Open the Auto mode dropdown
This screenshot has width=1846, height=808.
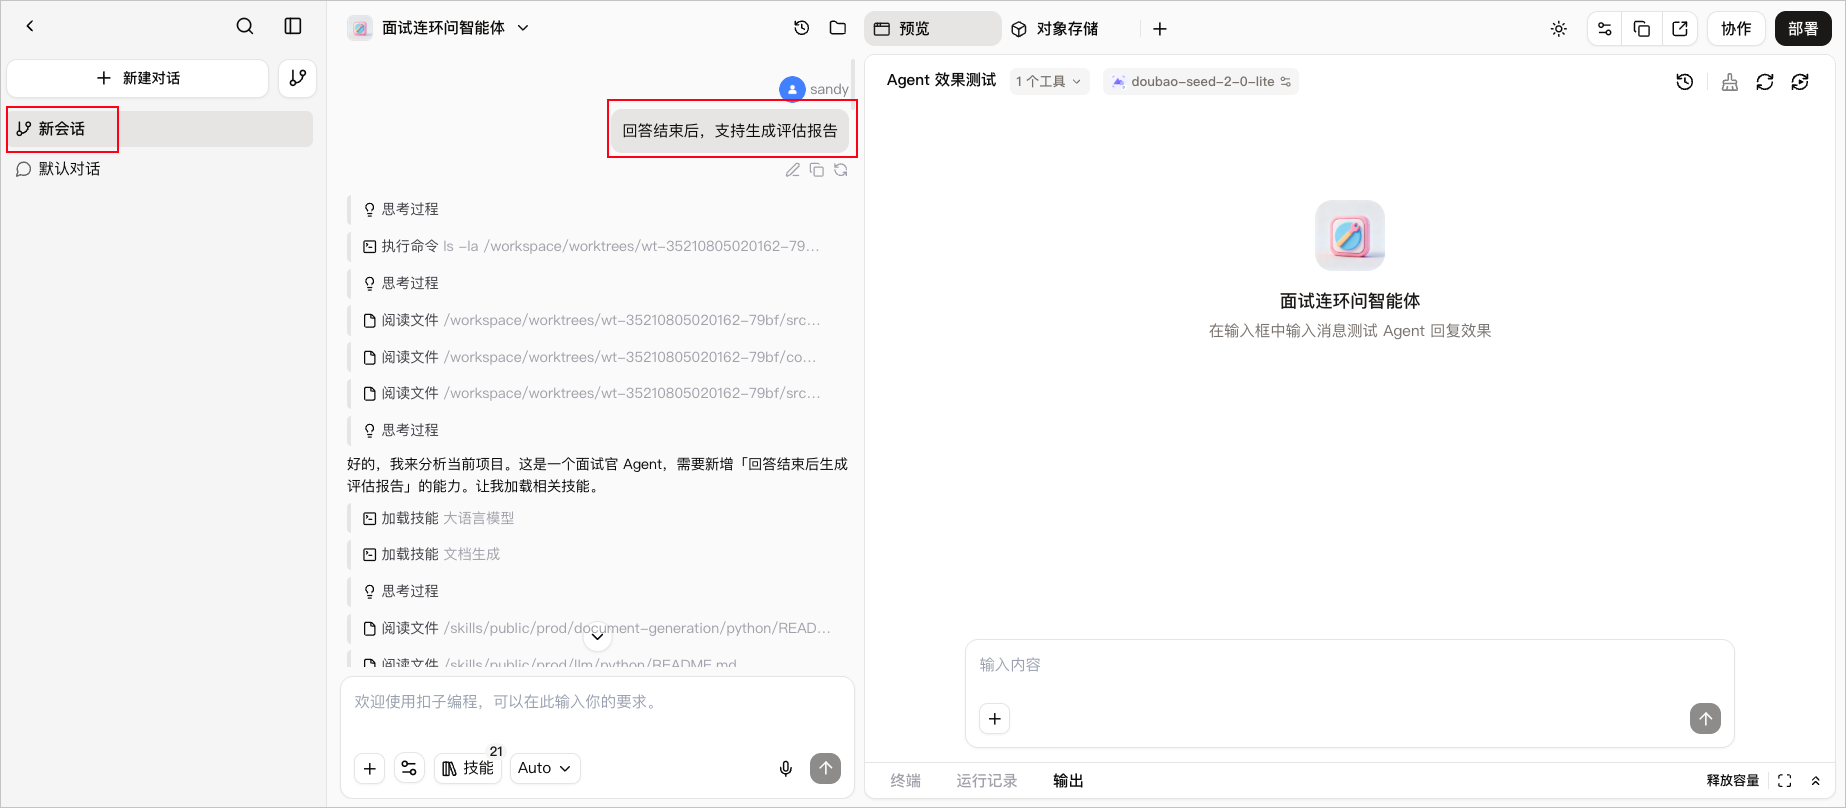[x=545, y=768]
